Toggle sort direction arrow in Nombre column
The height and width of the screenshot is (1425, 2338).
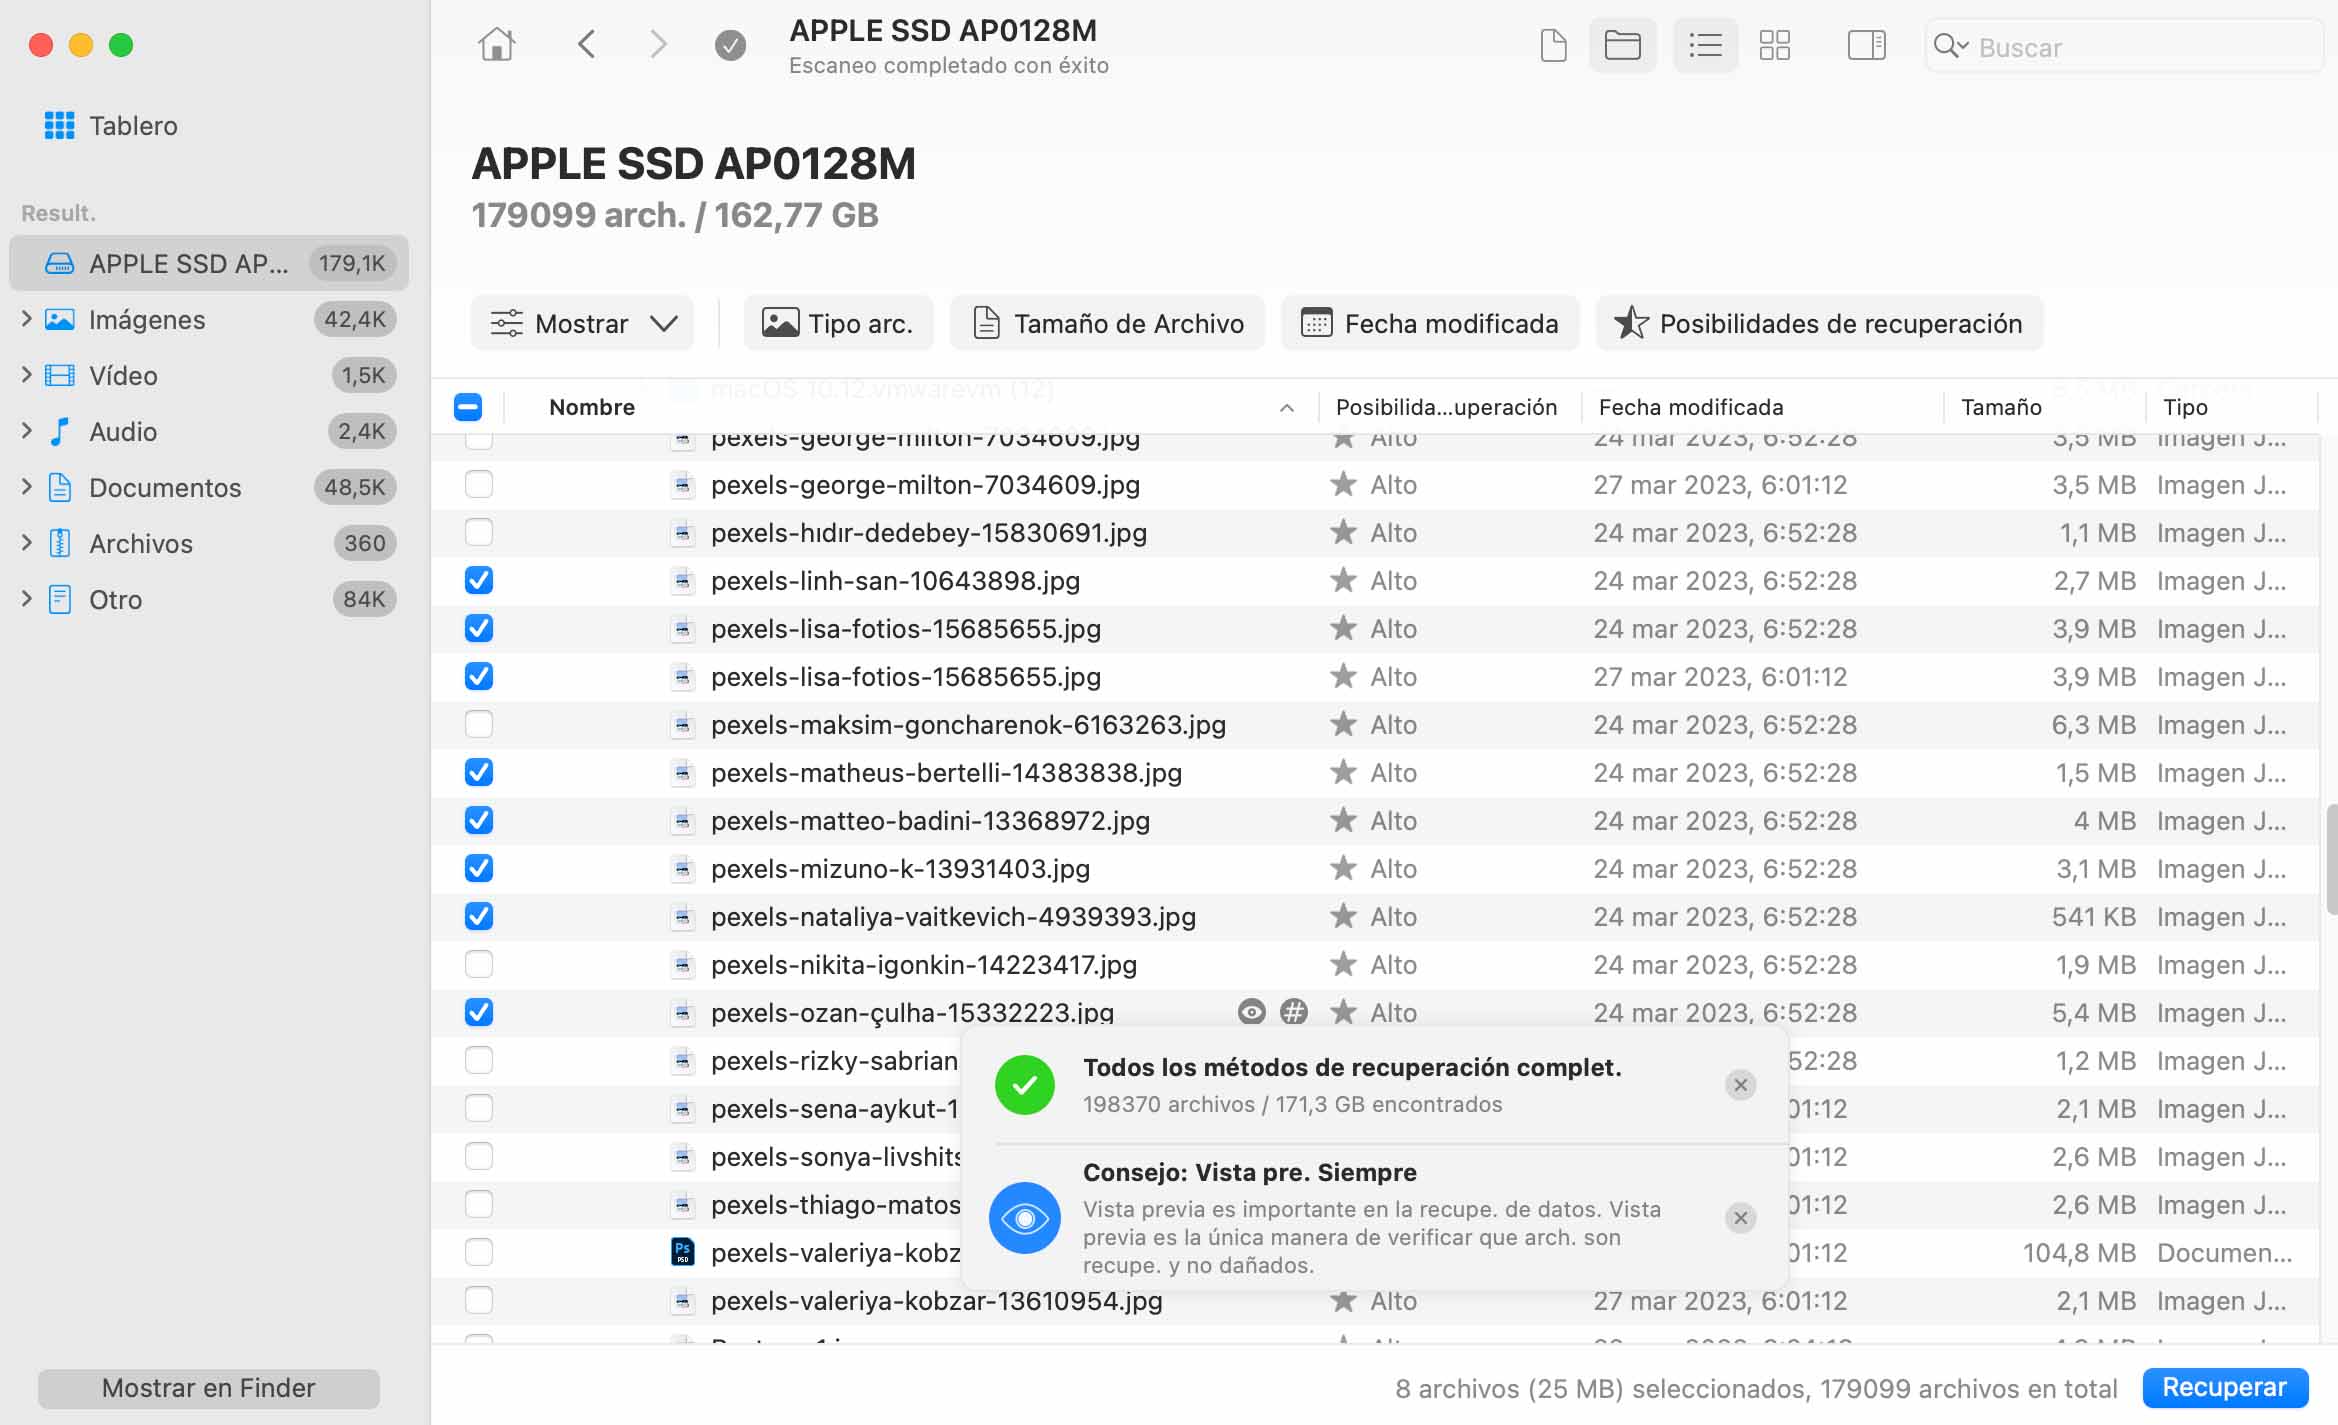tap(1287, 408)
